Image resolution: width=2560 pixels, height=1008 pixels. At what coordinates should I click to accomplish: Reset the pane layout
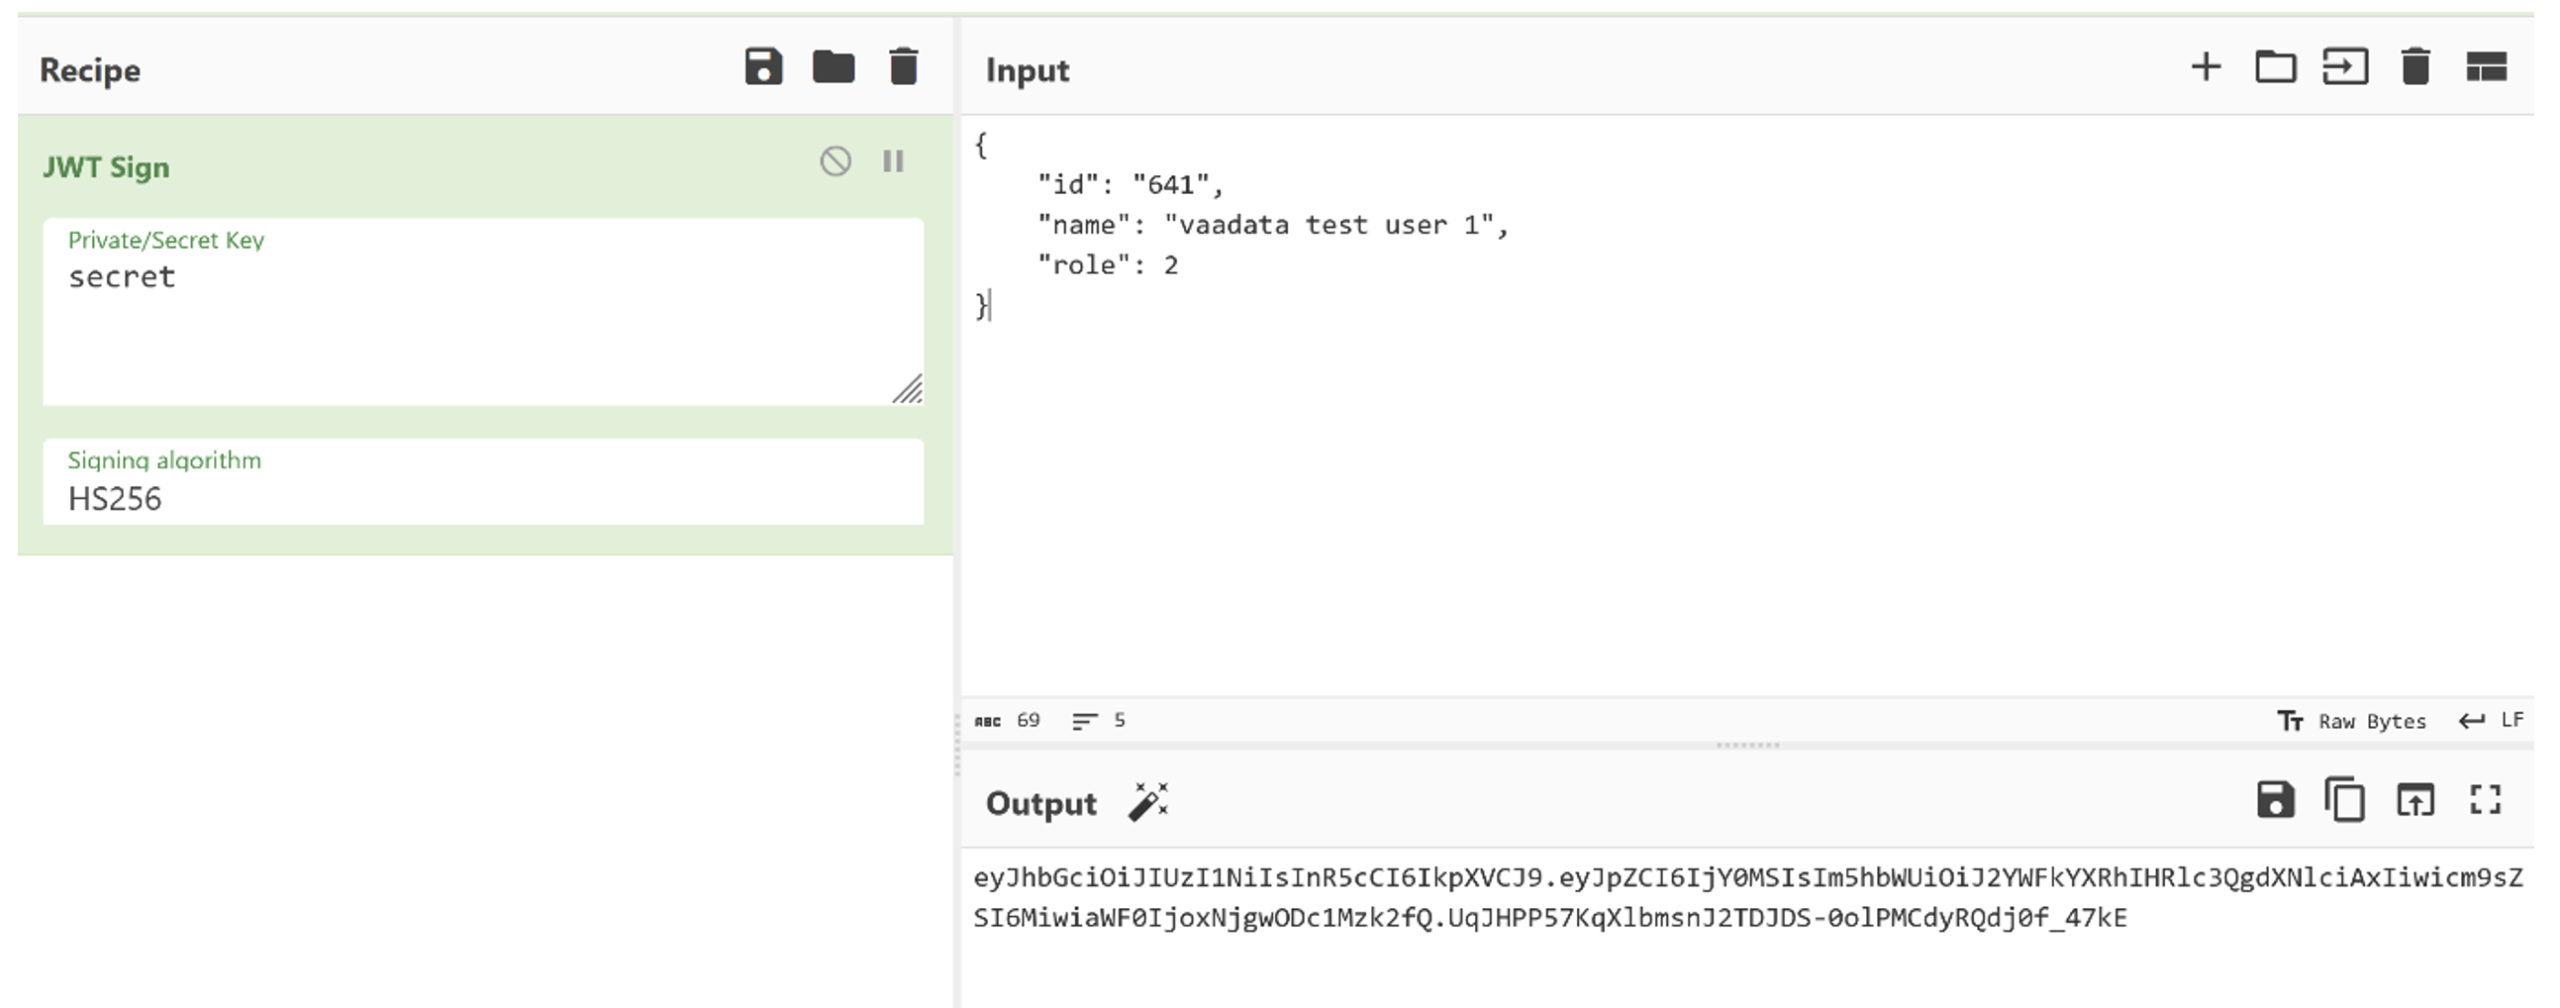tap(2486, 68)
